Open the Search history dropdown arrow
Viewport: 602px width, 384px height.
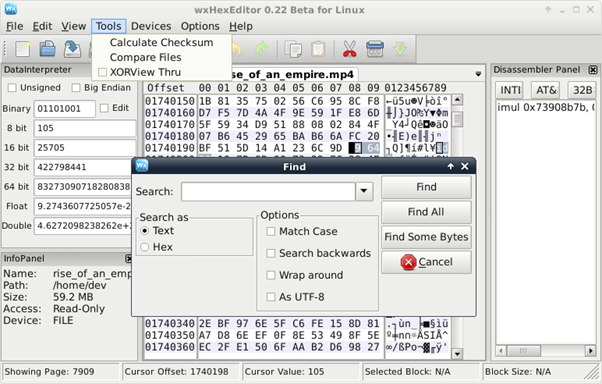(x=364, y=191)
